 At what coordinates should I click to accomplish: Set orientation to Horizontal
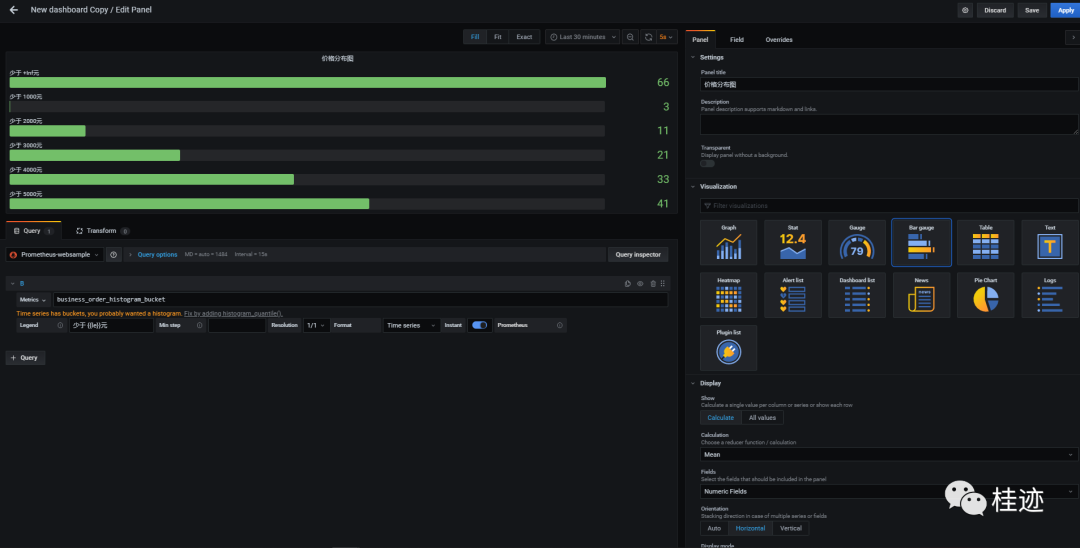[x=750, y=528]
